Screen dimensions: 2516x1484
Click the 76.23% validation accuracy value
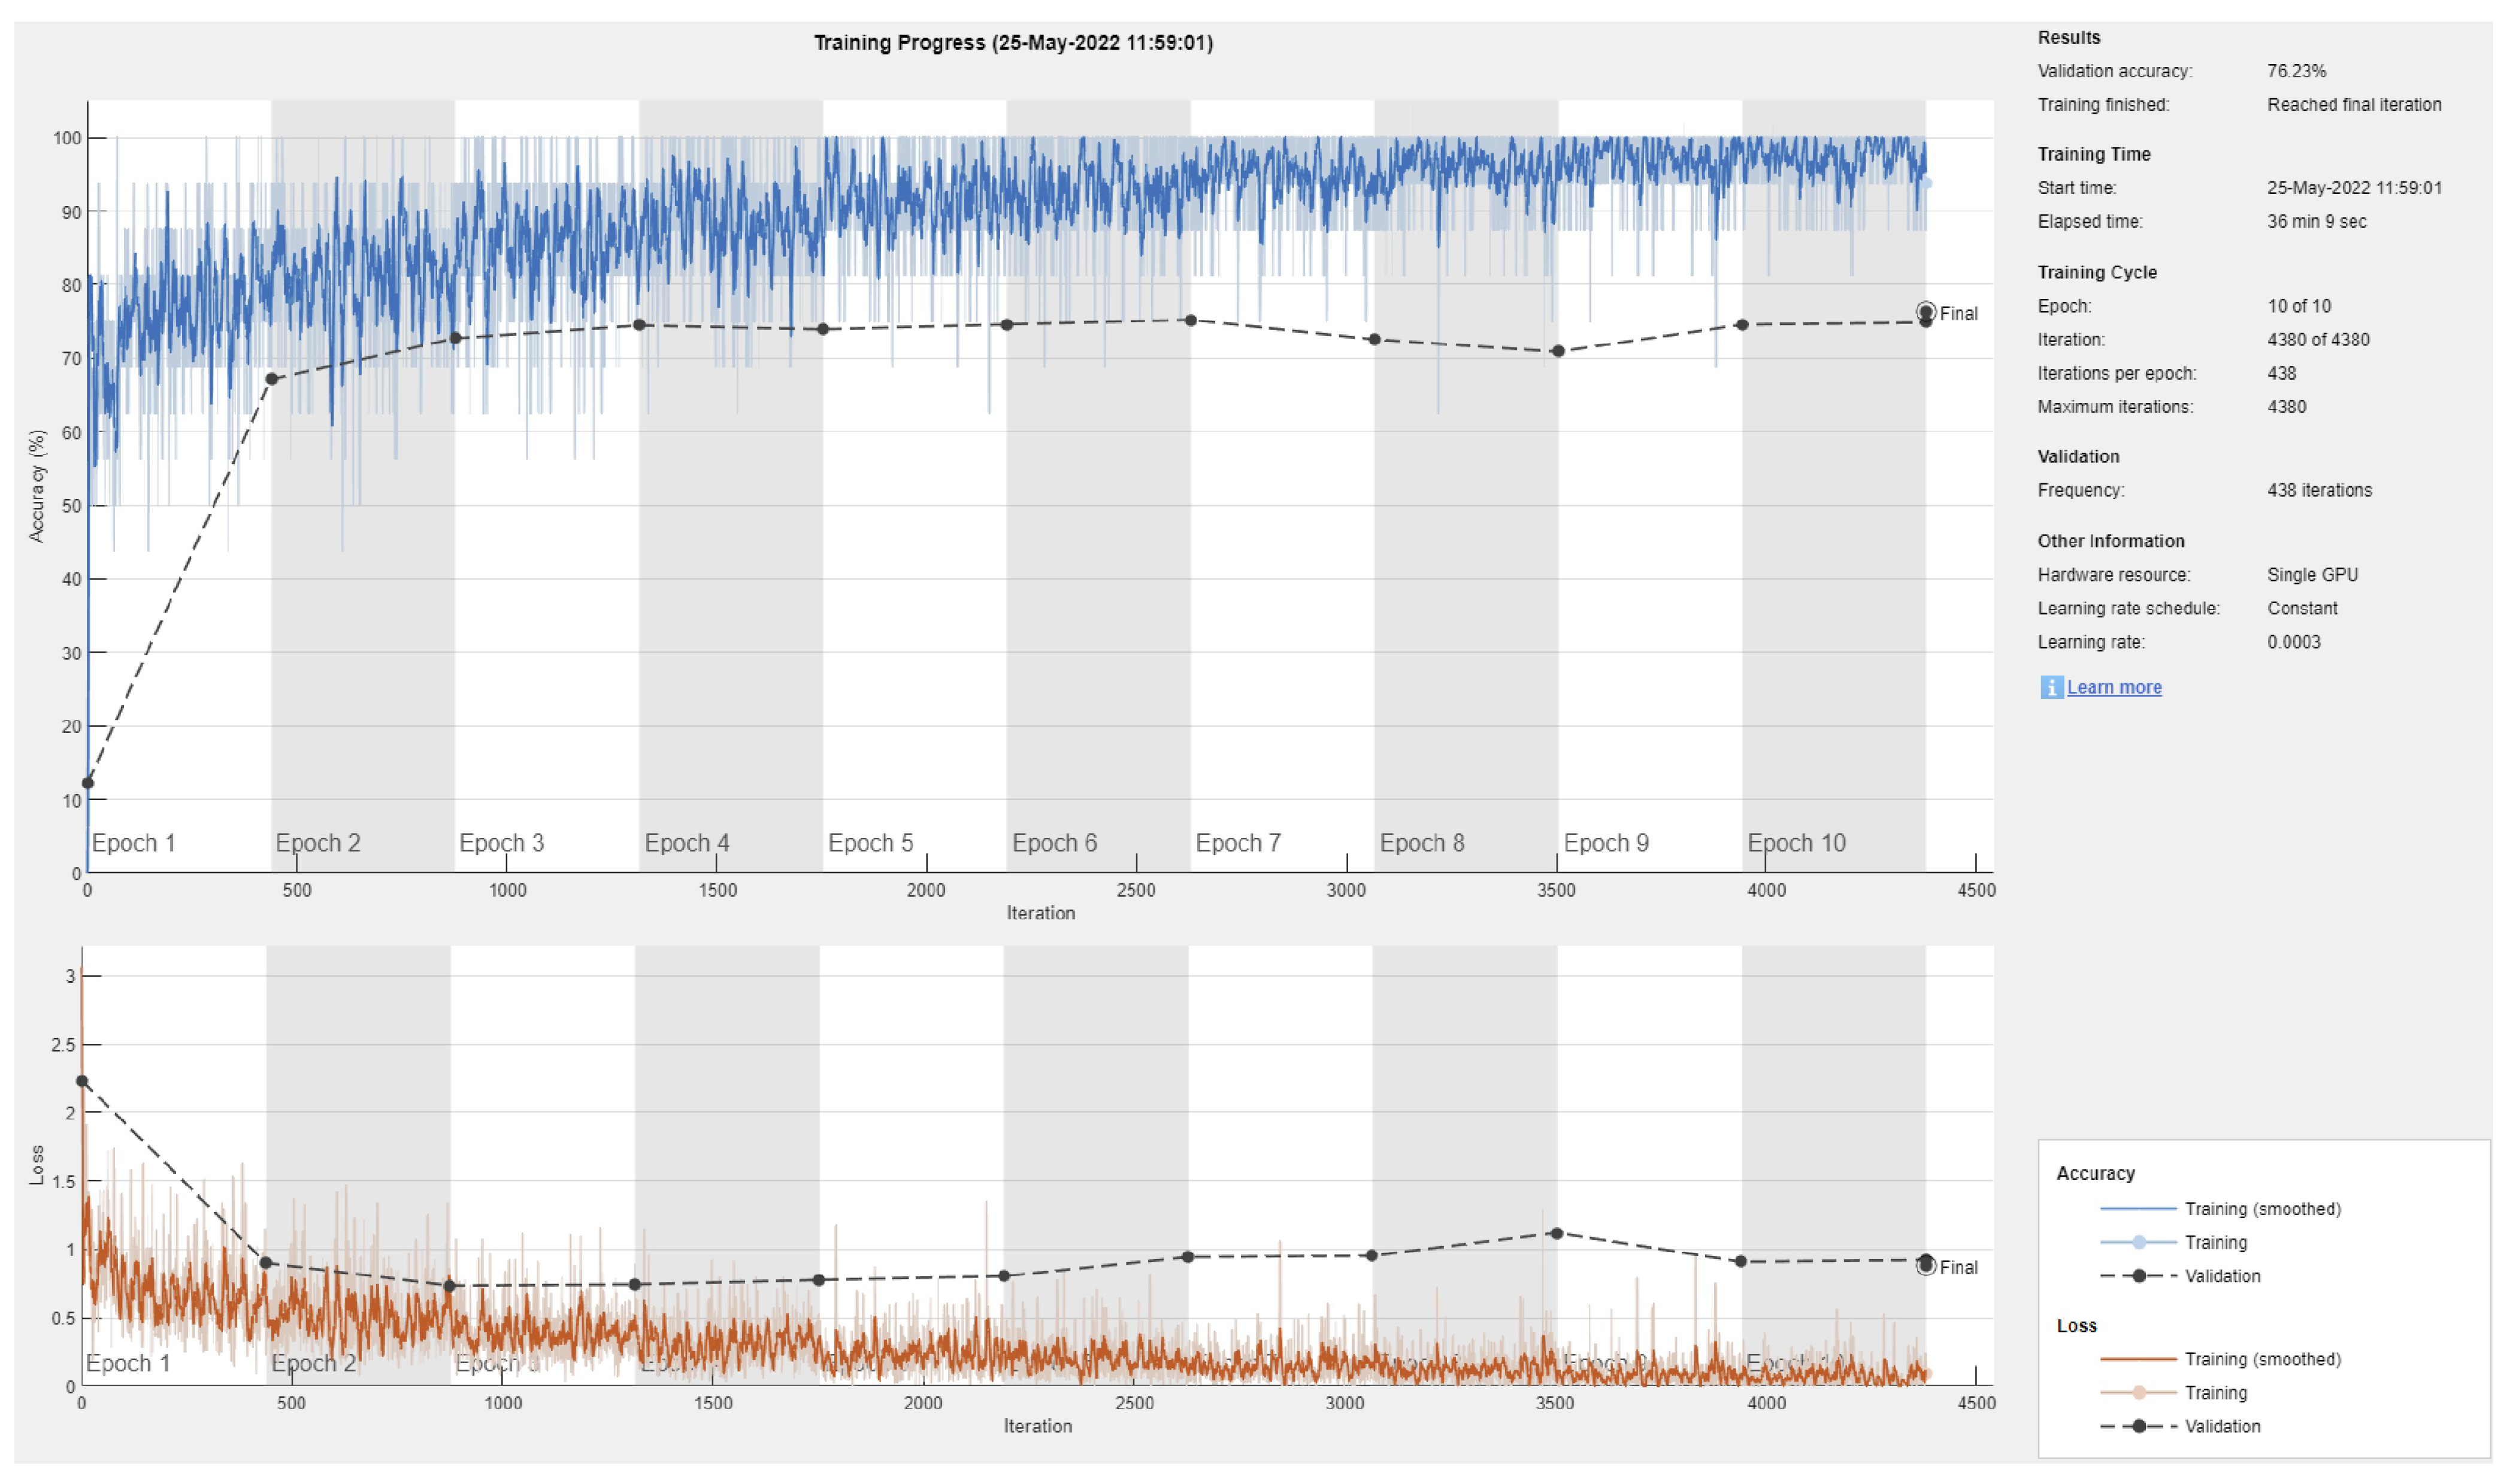2296,71
